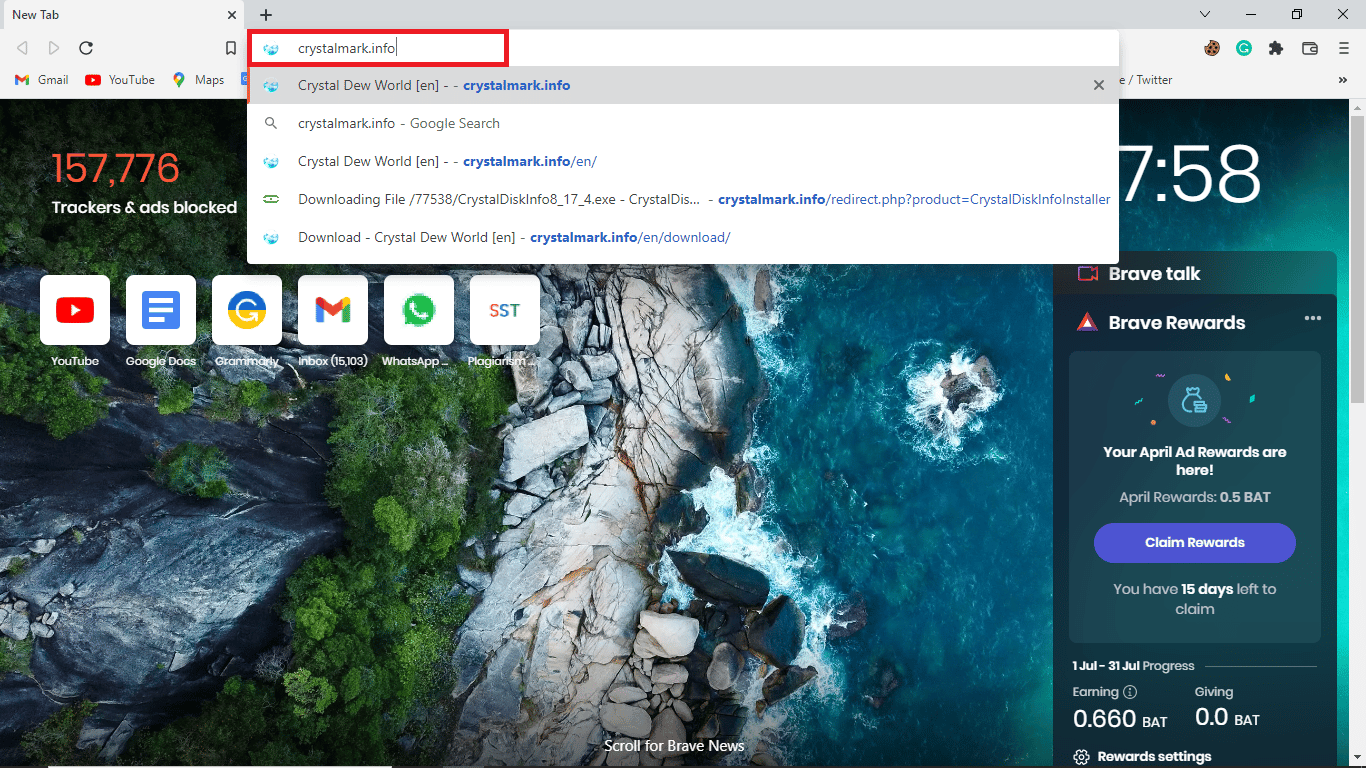Viewport: 1366px width, 768px height.
Task: Open Brave Rewards three-dot options menu
Action: [x=1312, y=319]
